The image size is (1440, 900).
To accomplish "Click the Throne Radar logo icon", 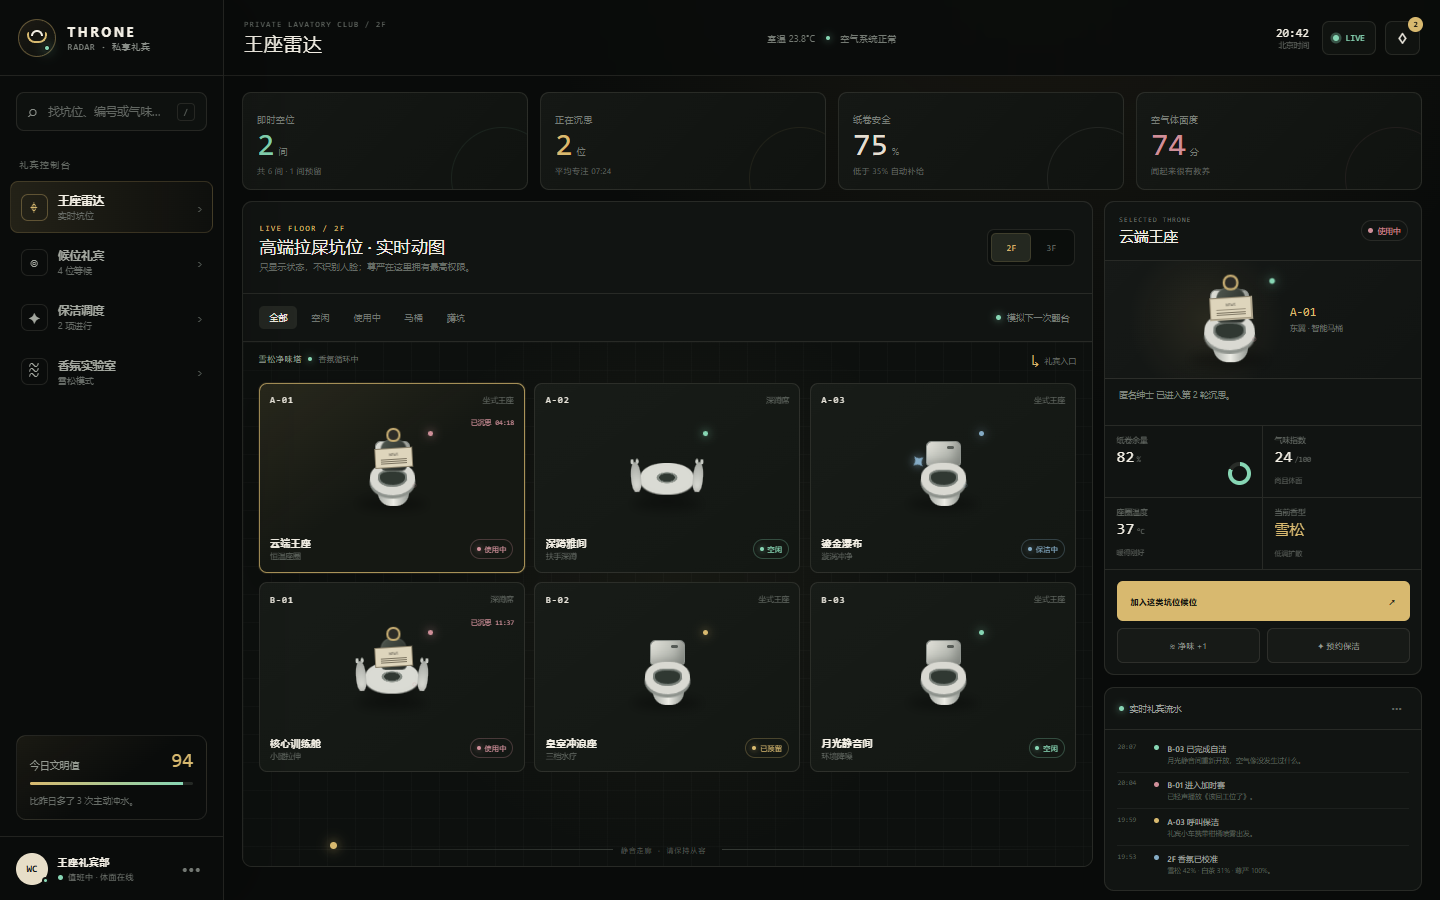I will 37,38.
